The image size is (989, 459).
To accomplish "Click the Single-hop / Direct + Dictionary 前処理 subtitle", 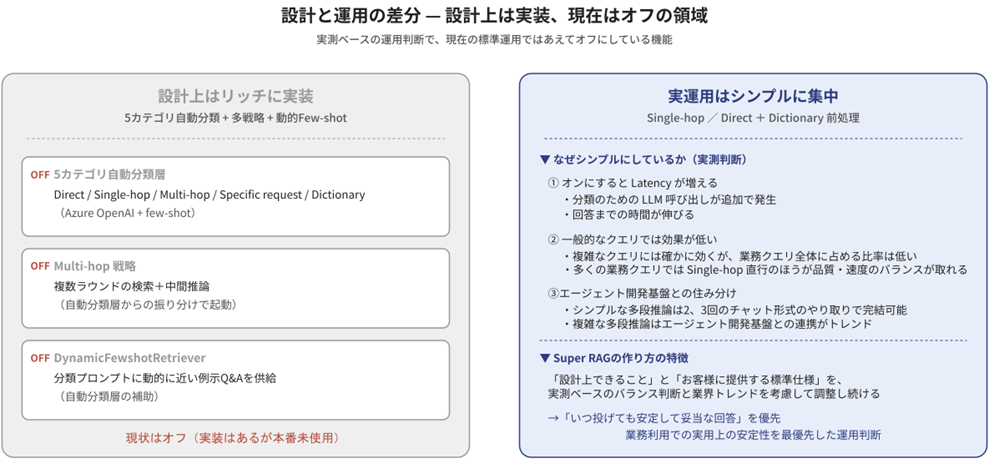I will [x=752, y=118].
